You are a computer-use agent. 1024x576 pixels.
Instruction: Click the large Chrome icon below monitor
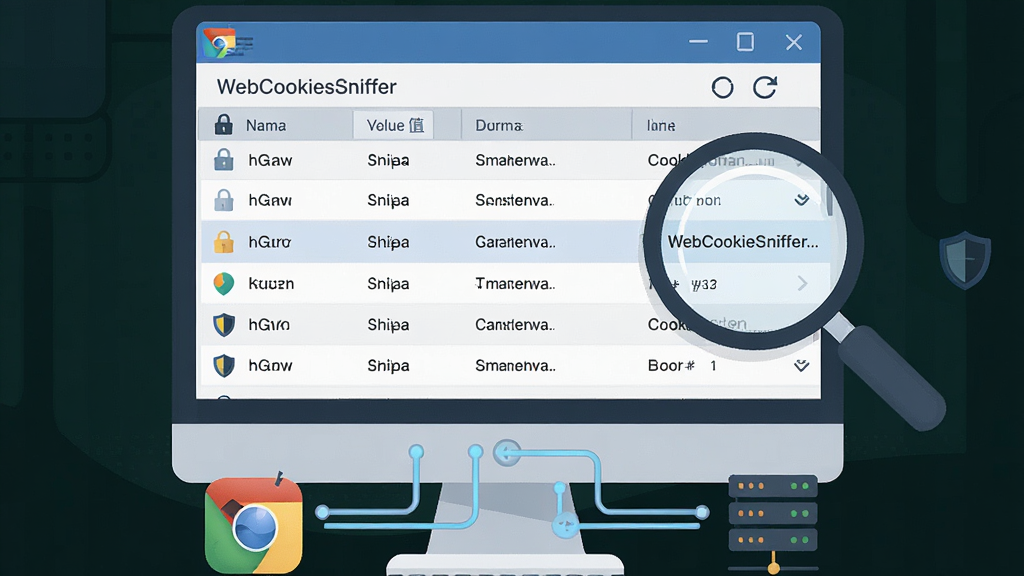(x=253, y=526)
